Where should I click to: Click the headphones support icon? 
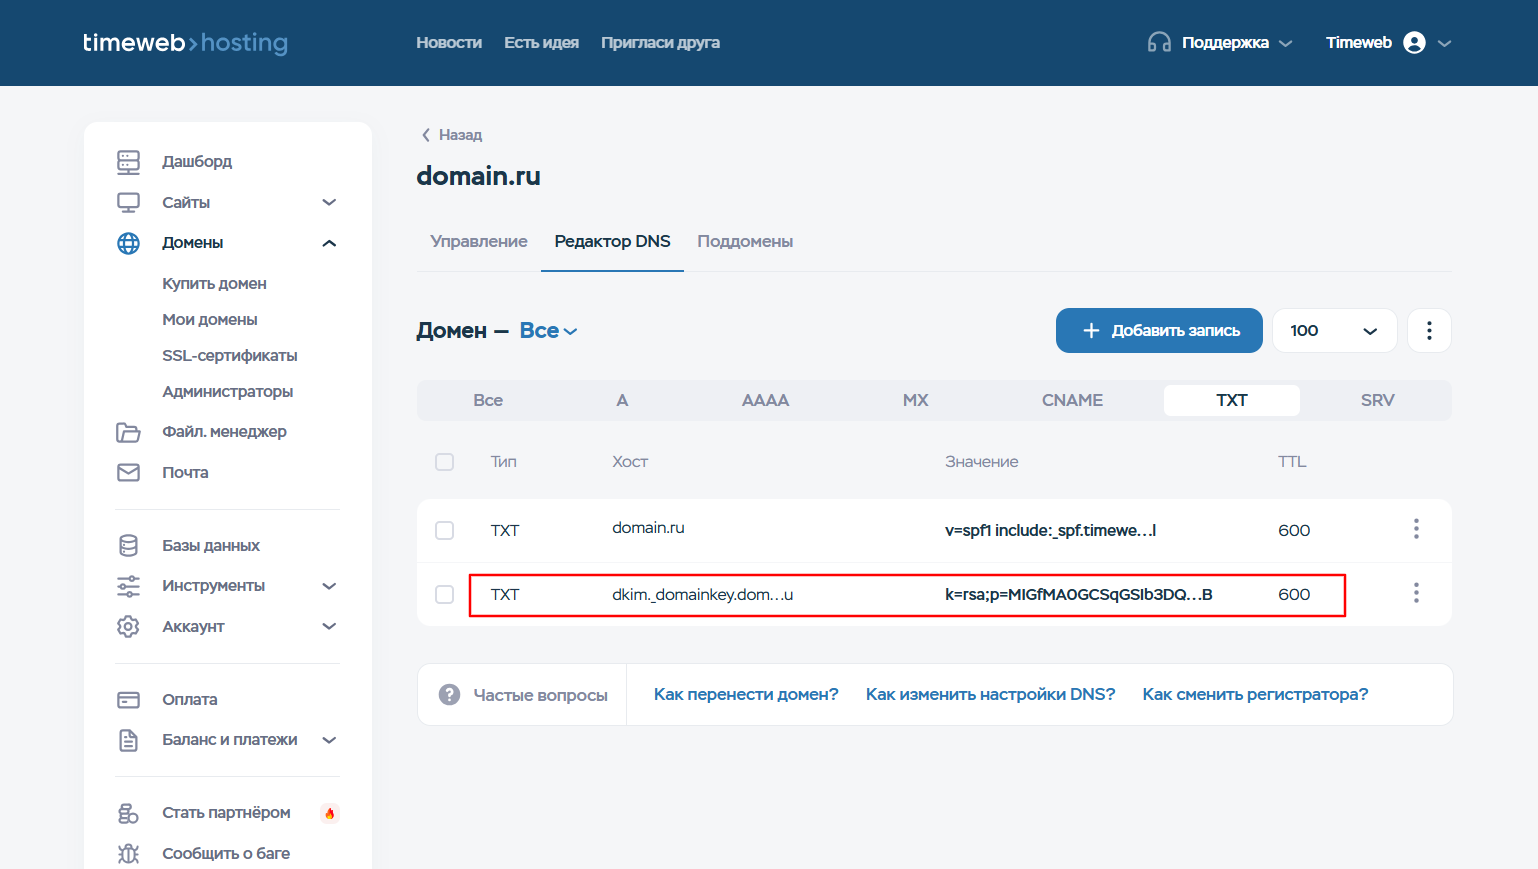pyautogui.click(x=1158, y=43)
